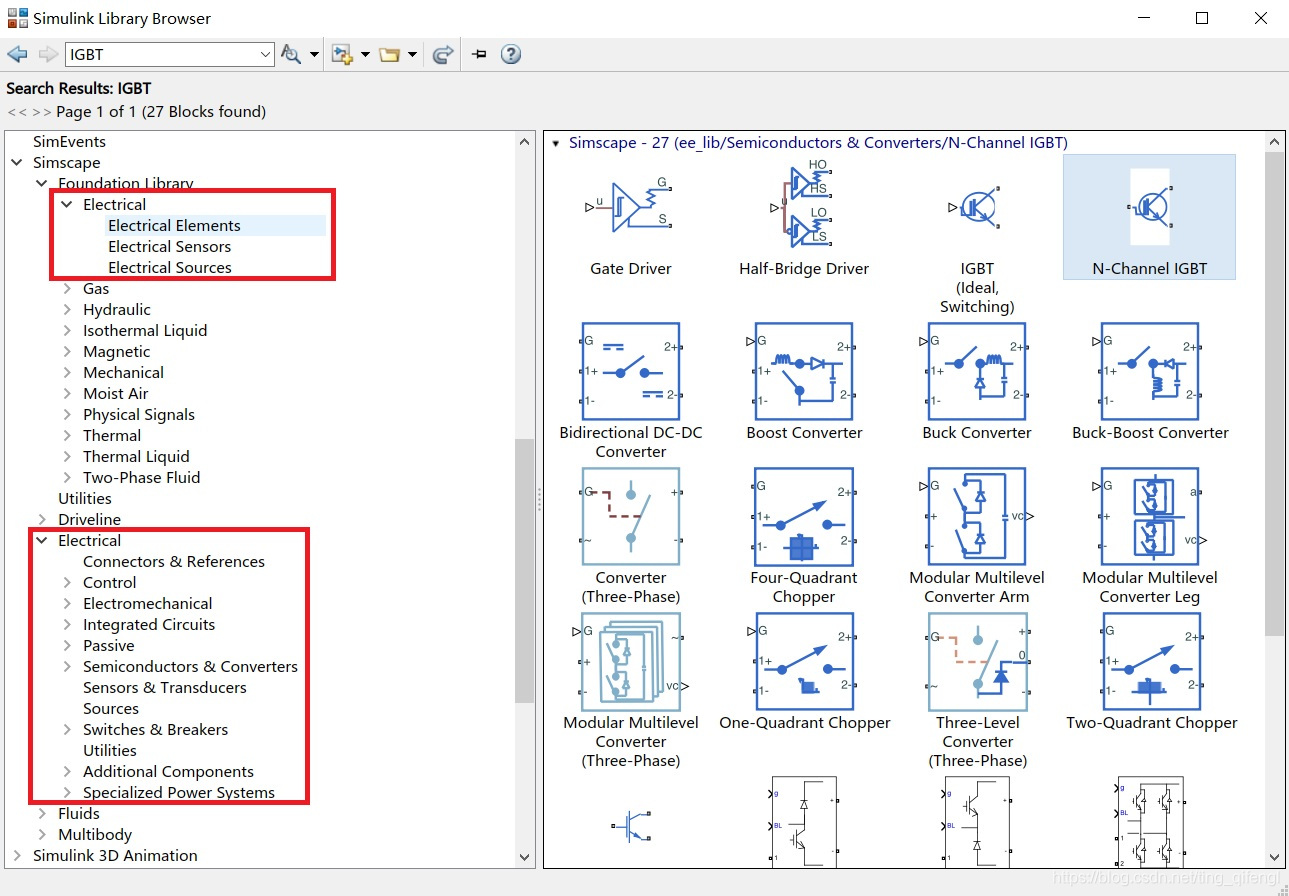Select SimEvents in the library tree
Image resolution: width=1289 pixels, height=896 pixels.
coord(69,141)
